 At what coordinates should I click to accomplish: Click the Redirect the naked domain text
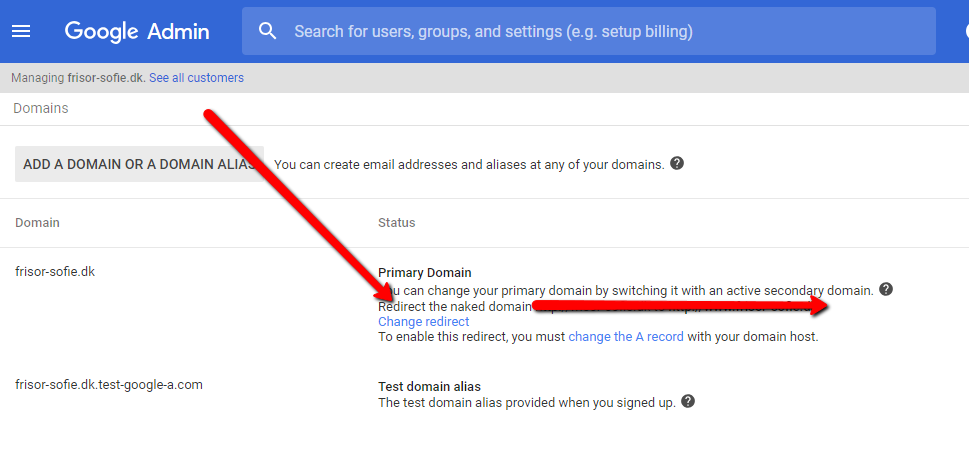click(455, 306)
